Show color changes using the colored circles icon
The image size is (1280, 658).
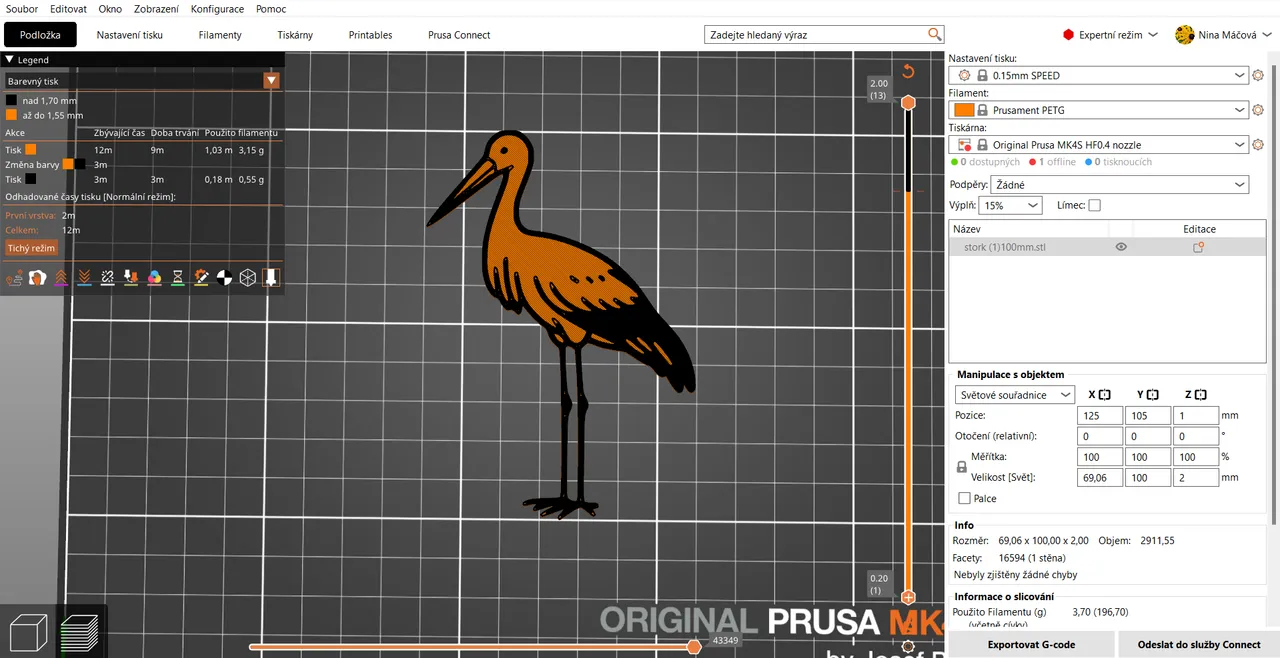[x=153, y=277]
